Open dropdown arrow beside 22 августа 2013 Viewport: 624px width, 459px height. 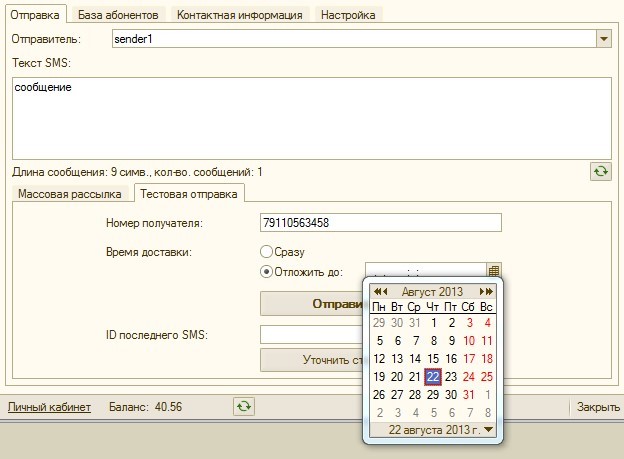(489, 429)
